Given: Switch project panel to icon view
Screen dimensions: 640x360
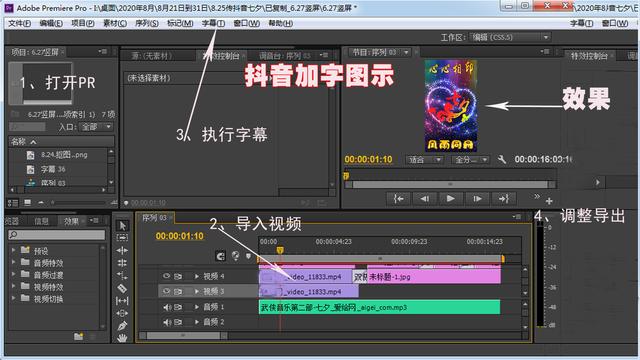Looking at the screenshot, I should (27, 202).
